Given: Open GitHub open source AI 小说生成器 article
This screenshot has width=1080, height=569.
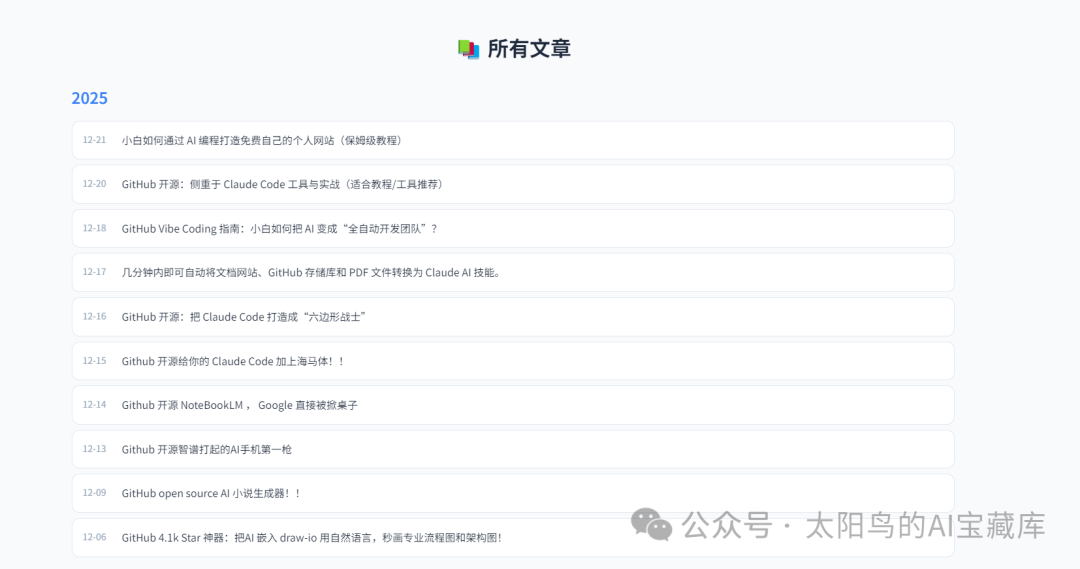Looking at the screenshot, I should 513,493.
